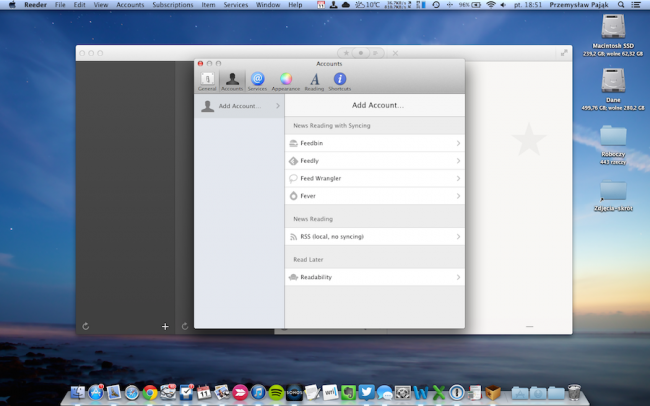Click the chevron on the Feedly row
The width and height of the screenshot is (650, 406).
tap(458, 161)
